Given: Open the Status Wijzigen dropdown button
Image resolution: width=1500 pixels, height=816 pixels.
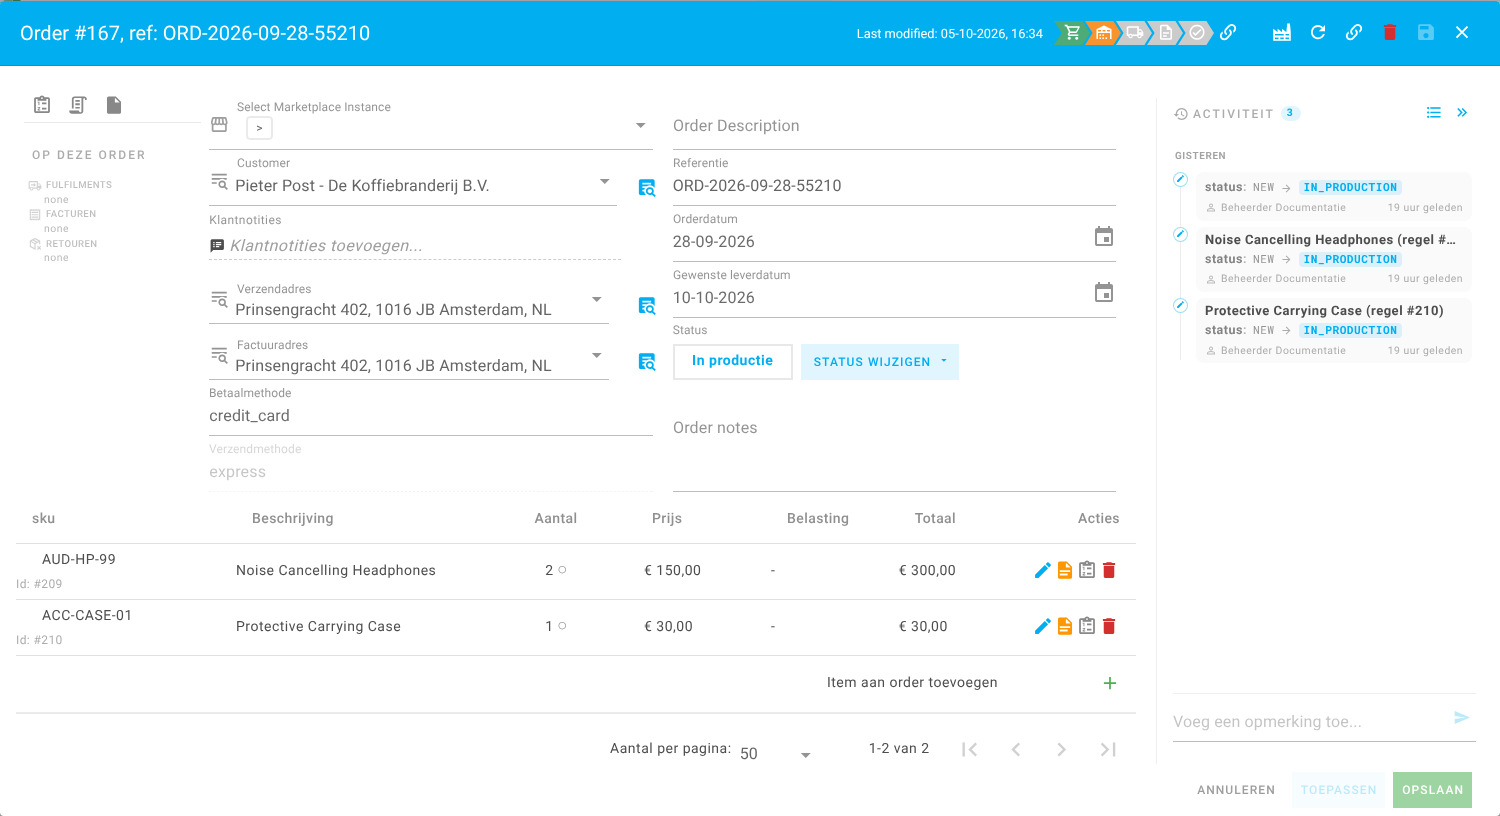Looking at the screenshot, I should pyautogui.click(x=880, y=362).
